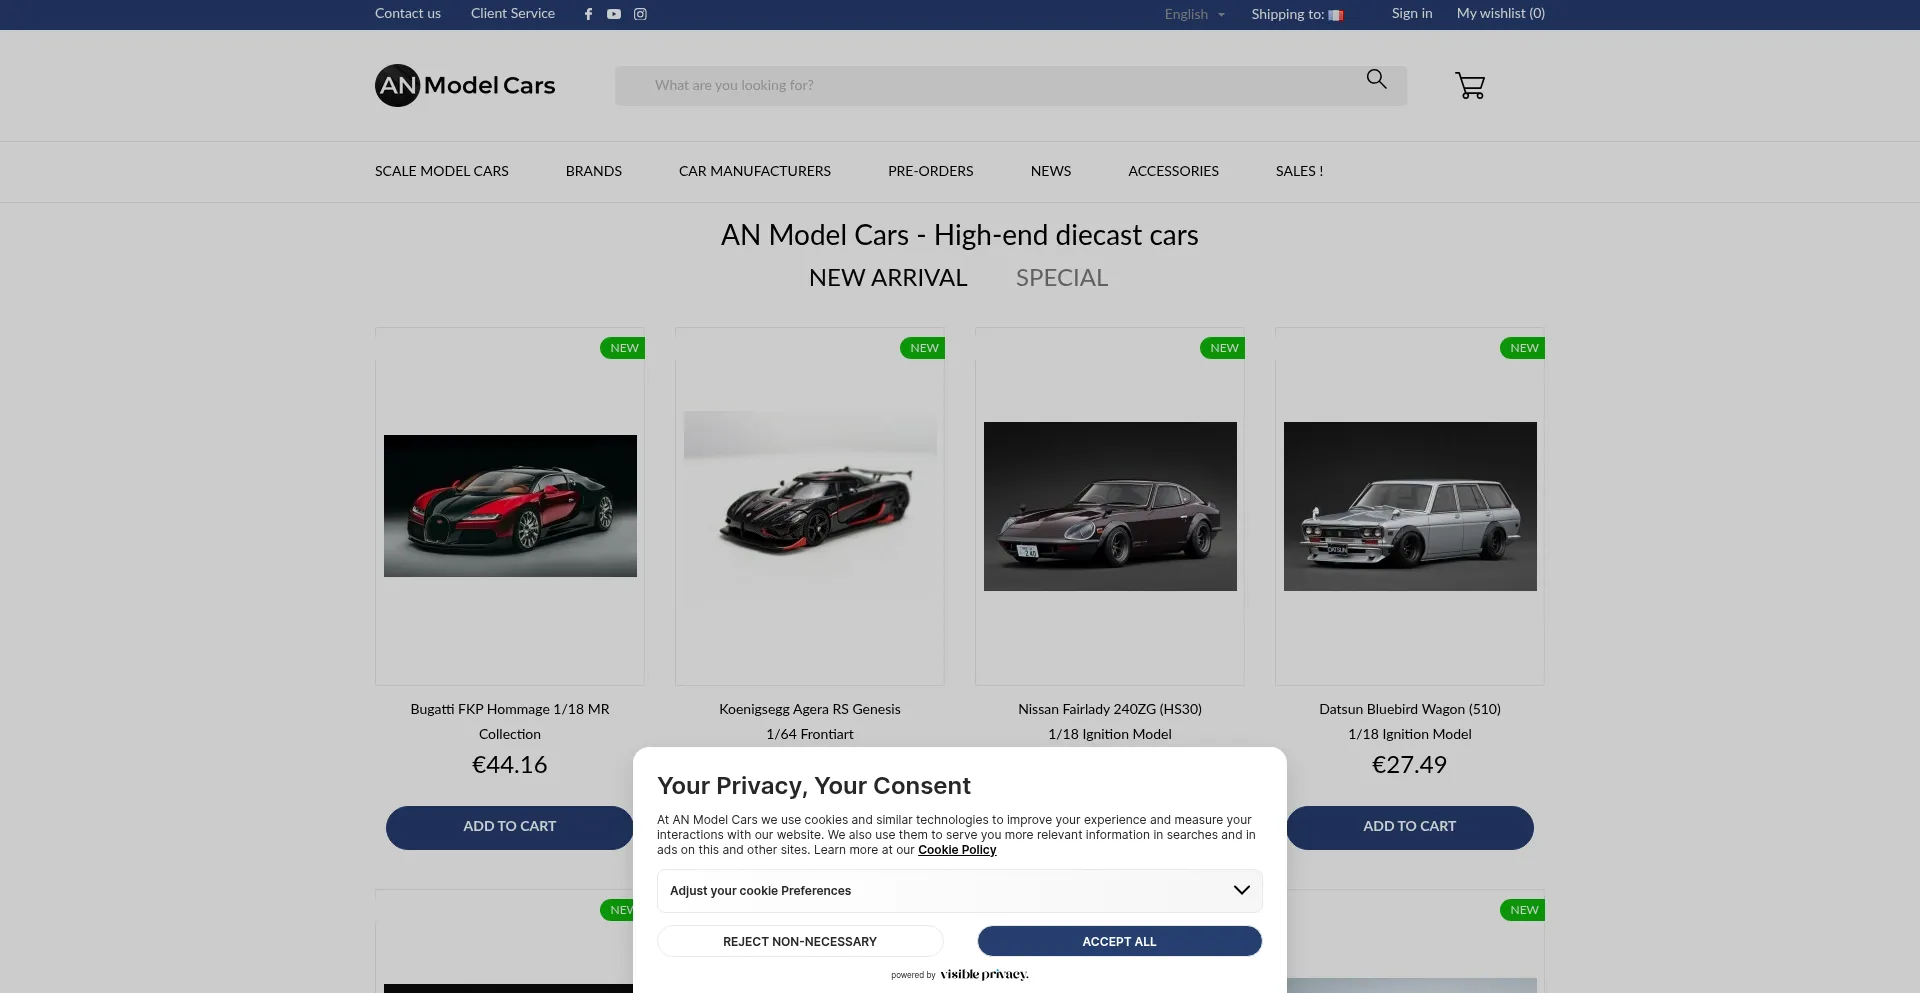
Task: Open the Scale Model Cars menu
Action: [442, 171]
